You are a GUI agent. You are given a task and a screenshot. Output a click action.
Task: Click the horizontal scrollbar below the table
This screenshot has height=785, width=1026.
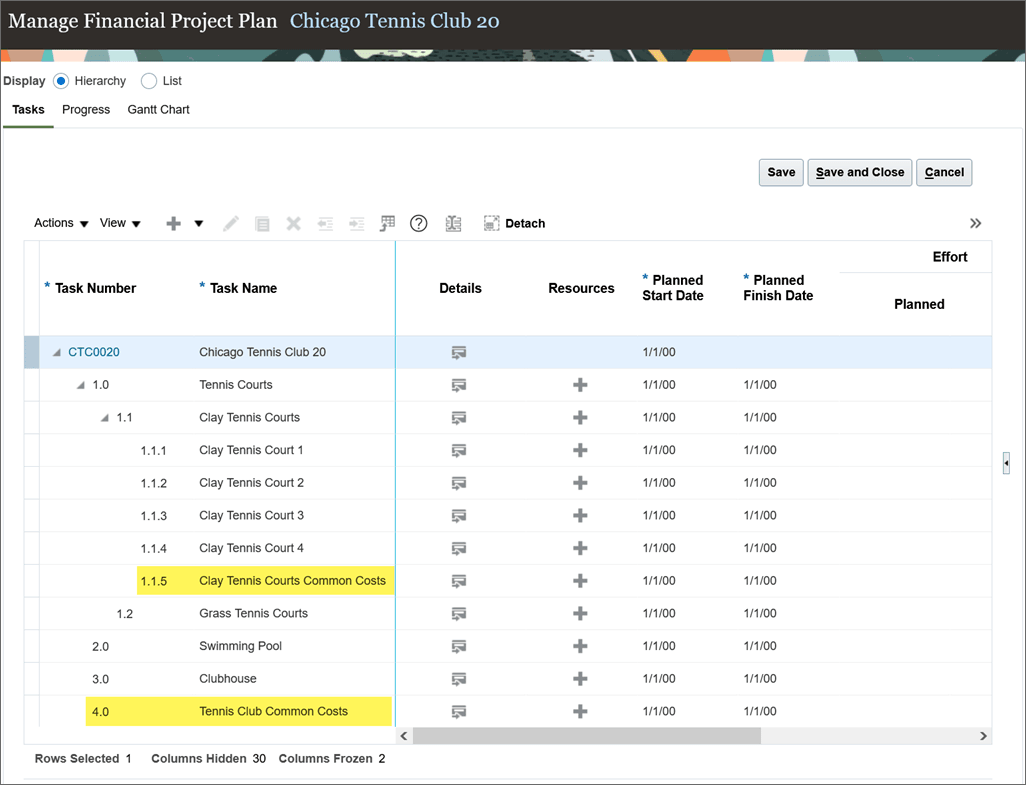coord(586,735)
